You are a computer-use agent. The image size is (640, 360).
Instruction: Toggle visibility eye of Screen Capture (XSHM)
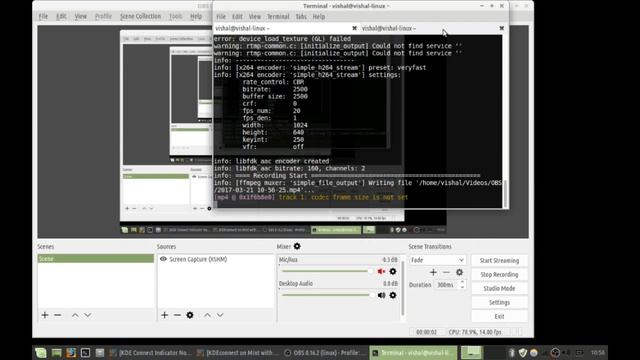click(163, 259)
